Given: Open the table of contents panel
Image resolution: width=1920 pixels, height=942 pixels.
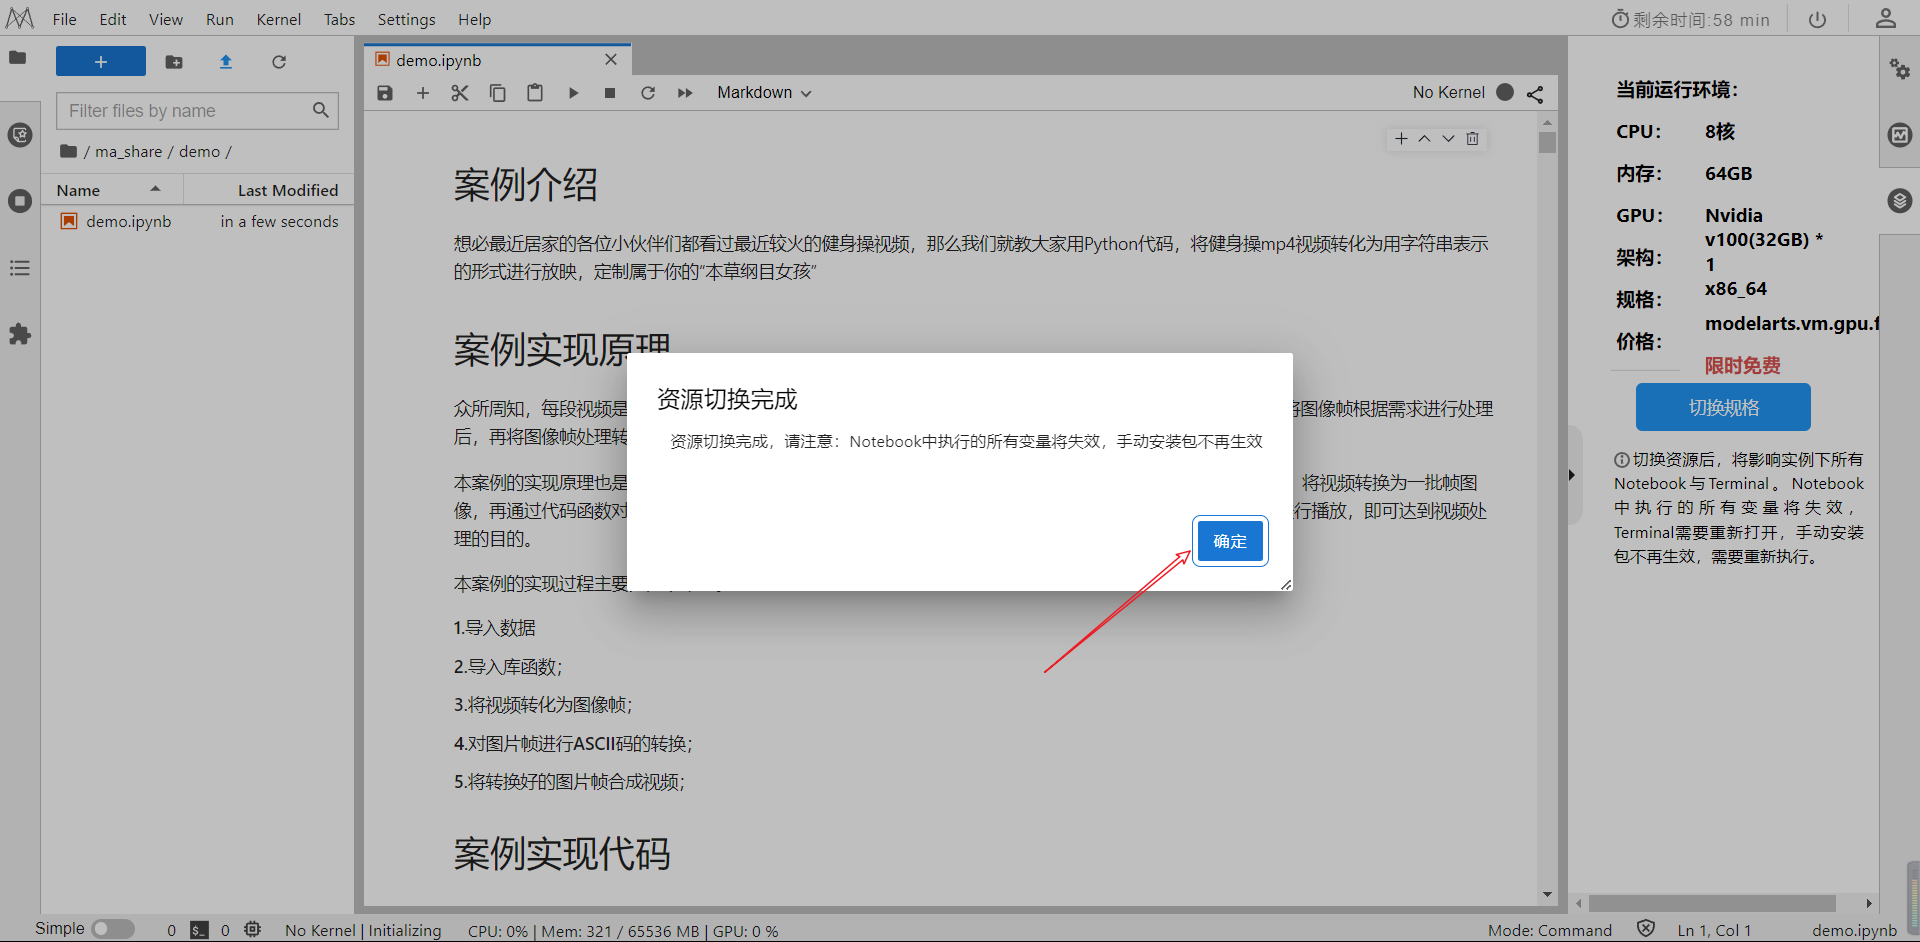Looking at the screenshot, I should point(20,268).
